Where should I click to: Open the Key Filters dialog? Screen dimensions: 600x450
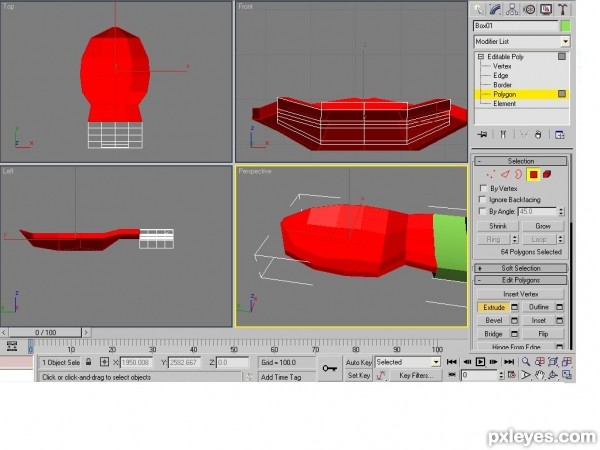click(416, 375)
